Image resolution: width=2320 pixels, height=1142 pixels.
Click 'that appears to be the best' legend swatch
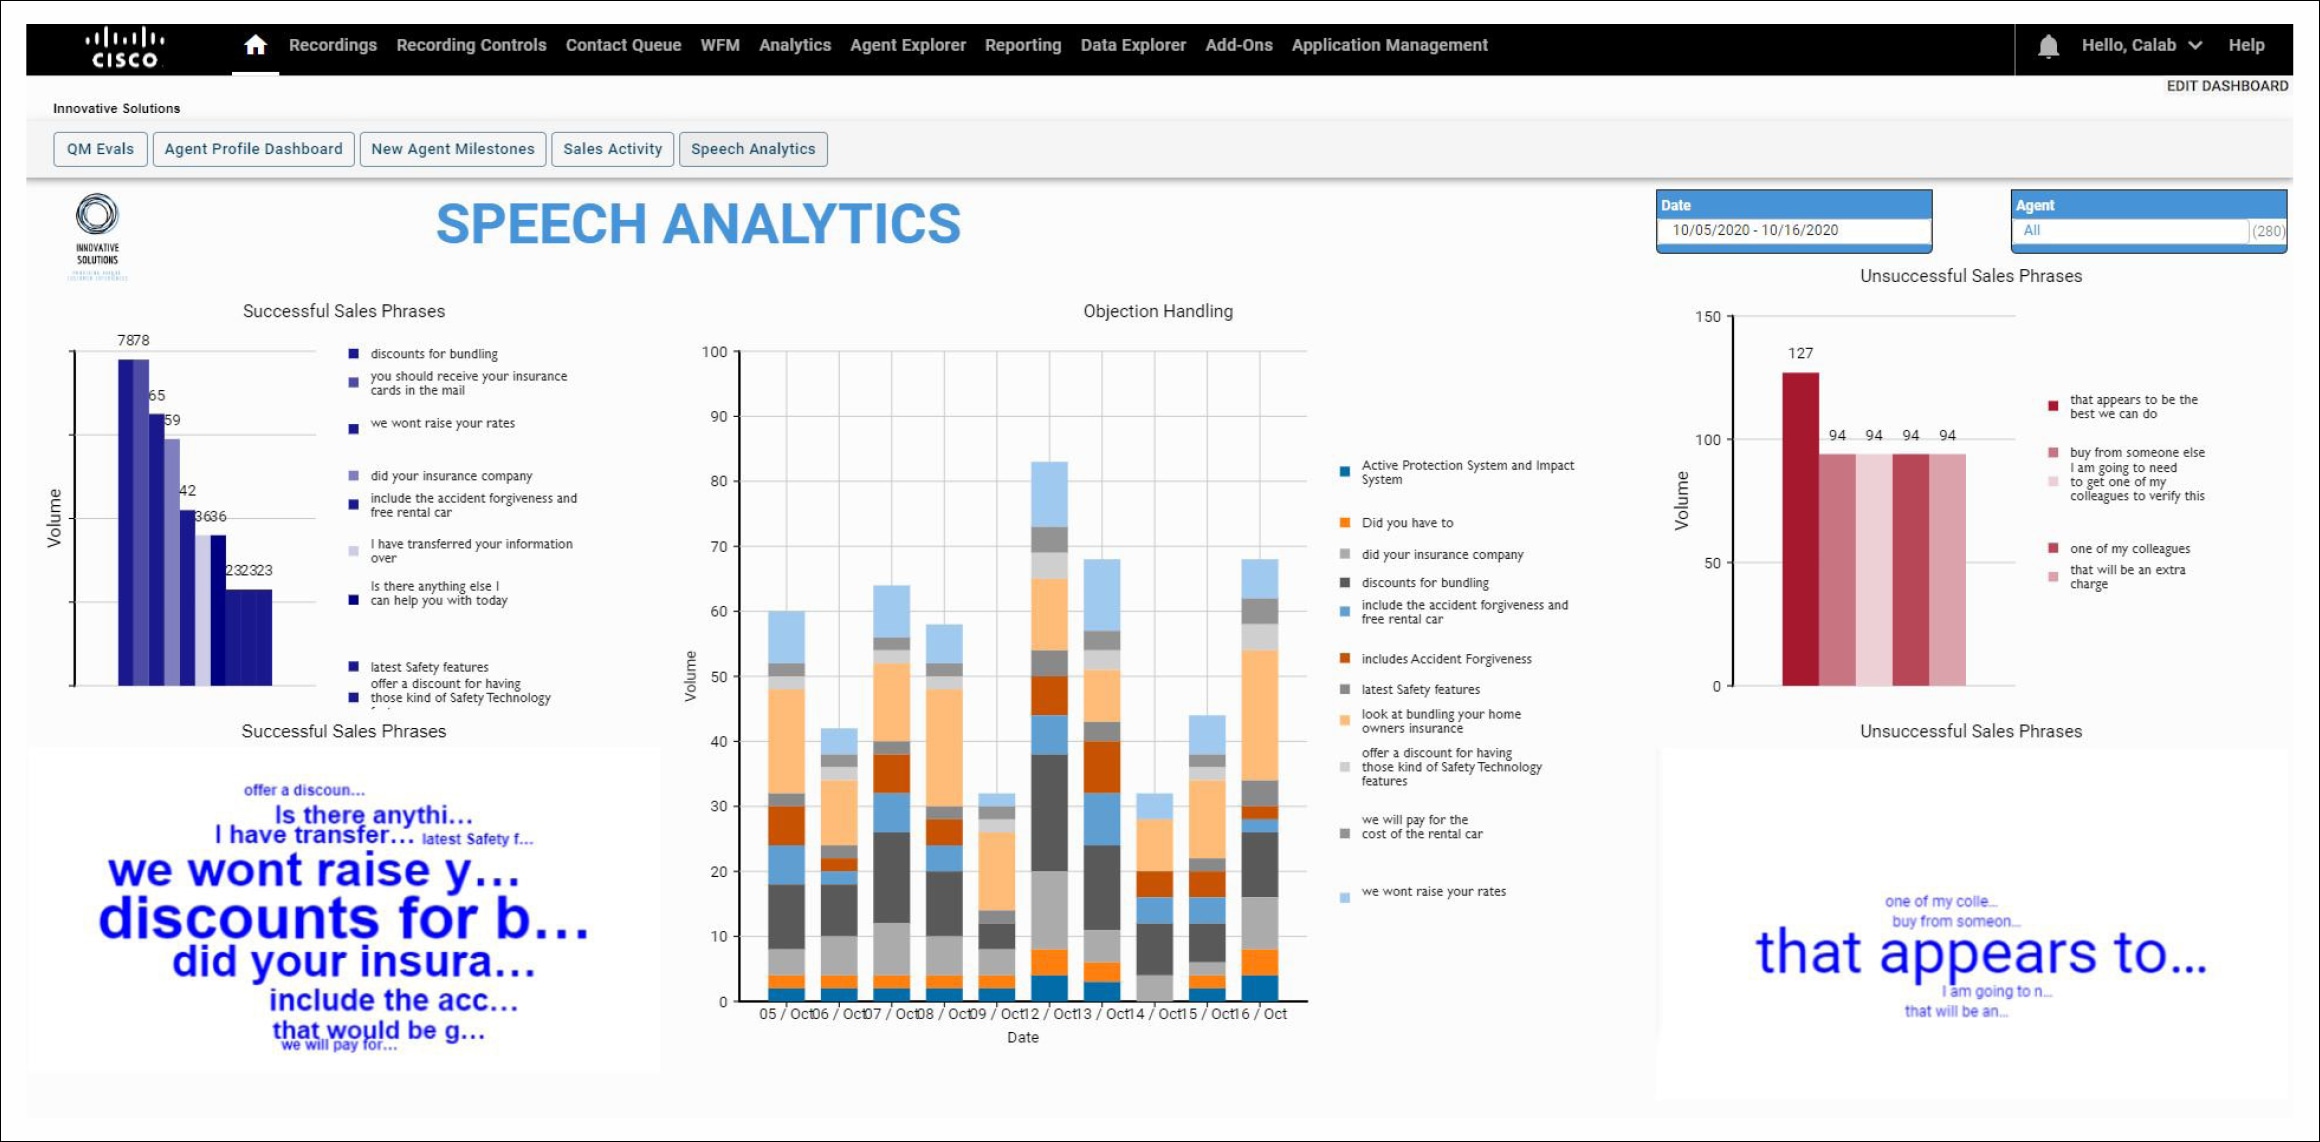coord(2053,406)
